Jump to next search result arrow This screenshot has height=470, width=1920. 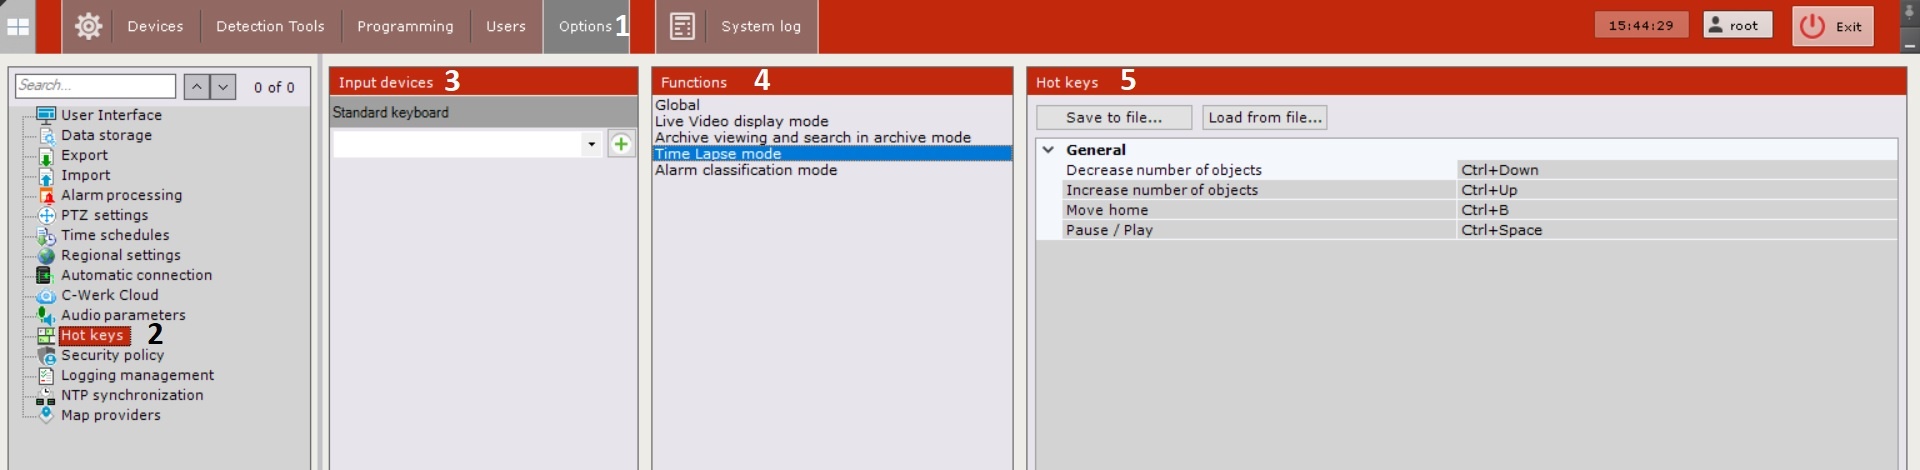click(x=223, y=87)
